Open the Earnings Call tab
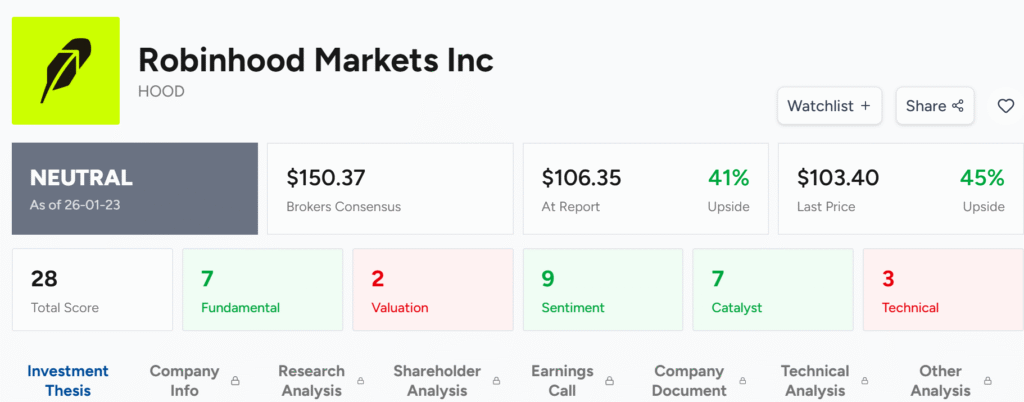The width and height of the screenshot is (1024, 402). [562, 380]
